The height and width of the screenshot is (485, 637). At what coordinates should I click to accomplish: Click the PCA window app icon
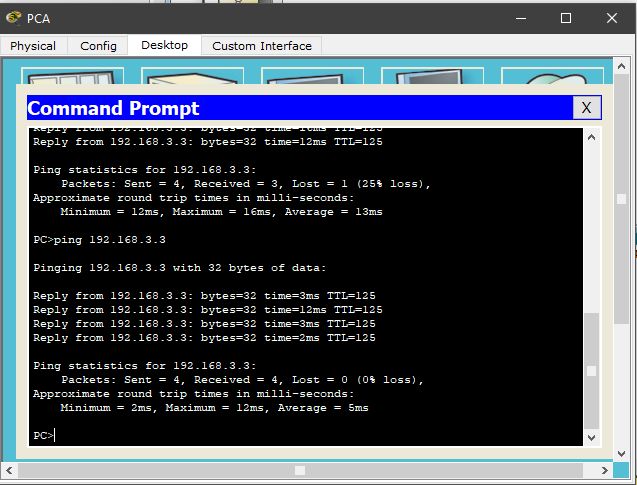(x=13, y=18)
